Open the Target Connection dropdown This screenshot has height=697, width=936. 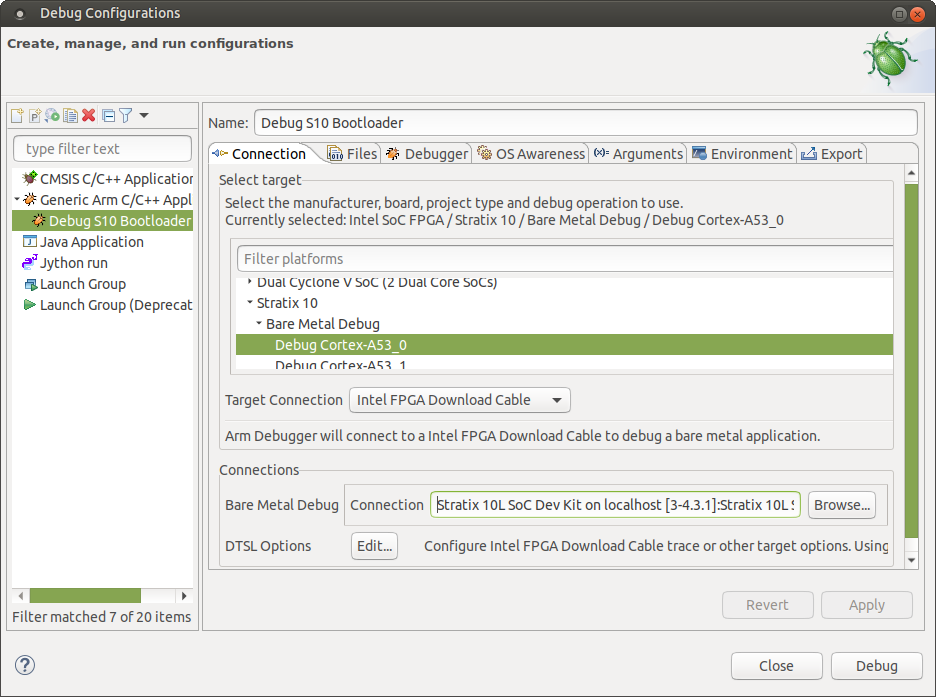[x=459, y=400]
